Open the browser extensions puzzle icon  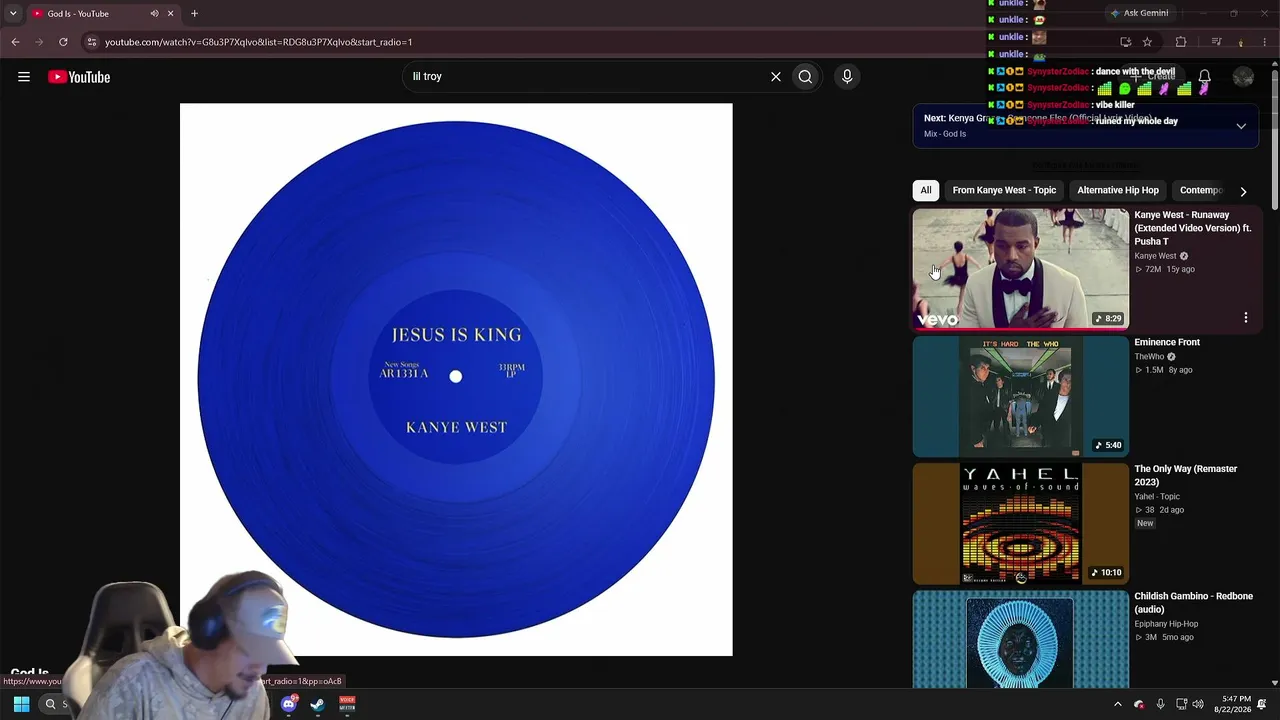tap(1181, 42)
